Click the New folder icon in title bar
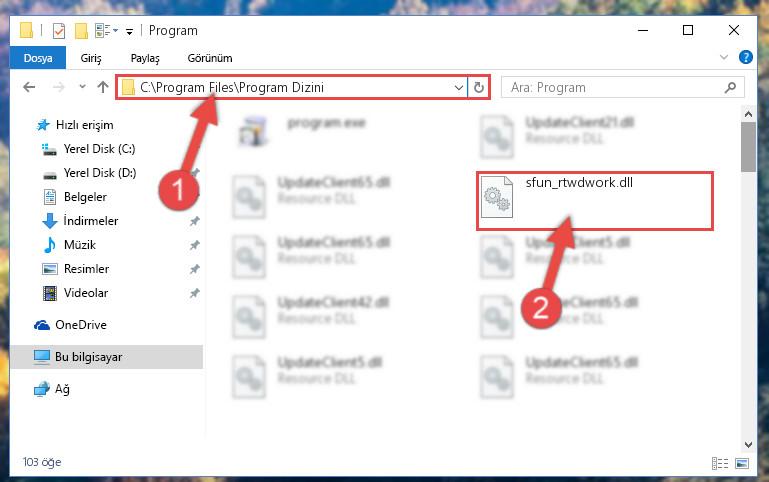769x482 pixels. (81, 31)
